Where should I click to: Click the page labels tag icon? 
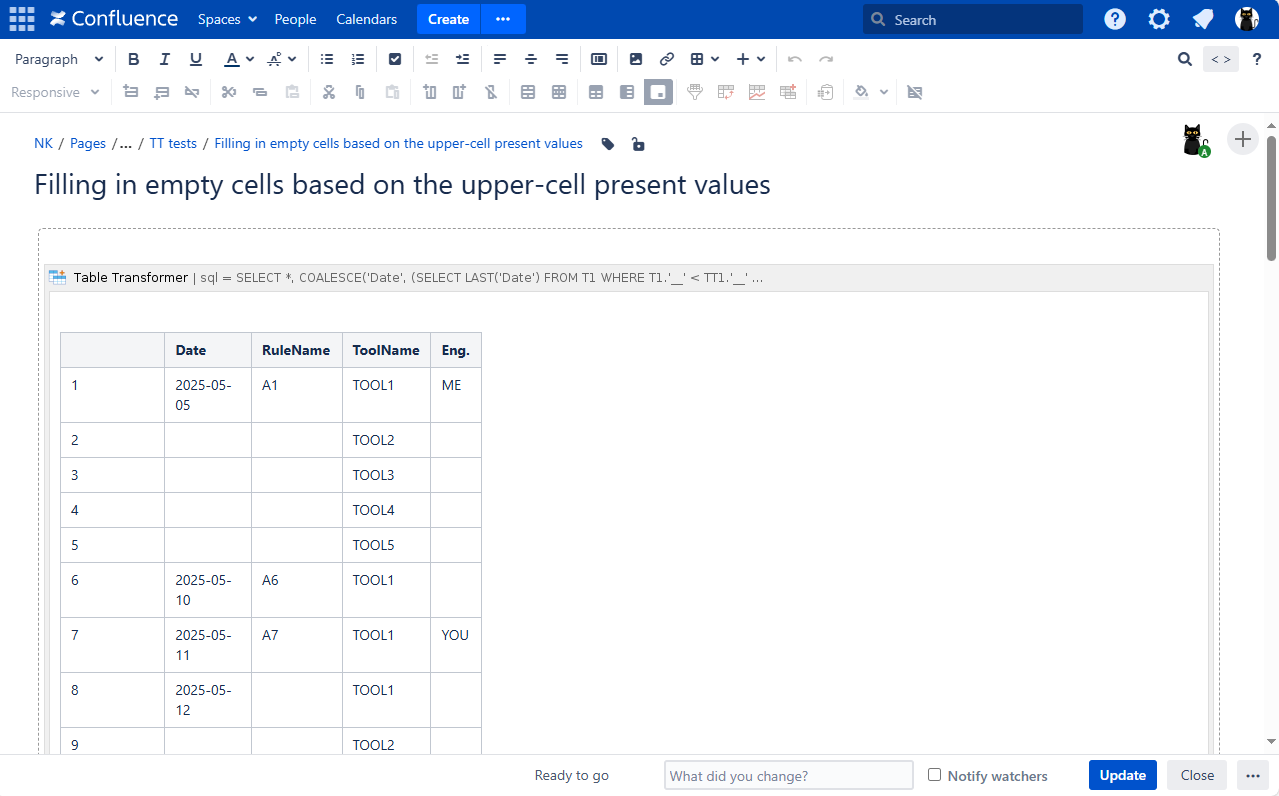click(x=608, y=144)
